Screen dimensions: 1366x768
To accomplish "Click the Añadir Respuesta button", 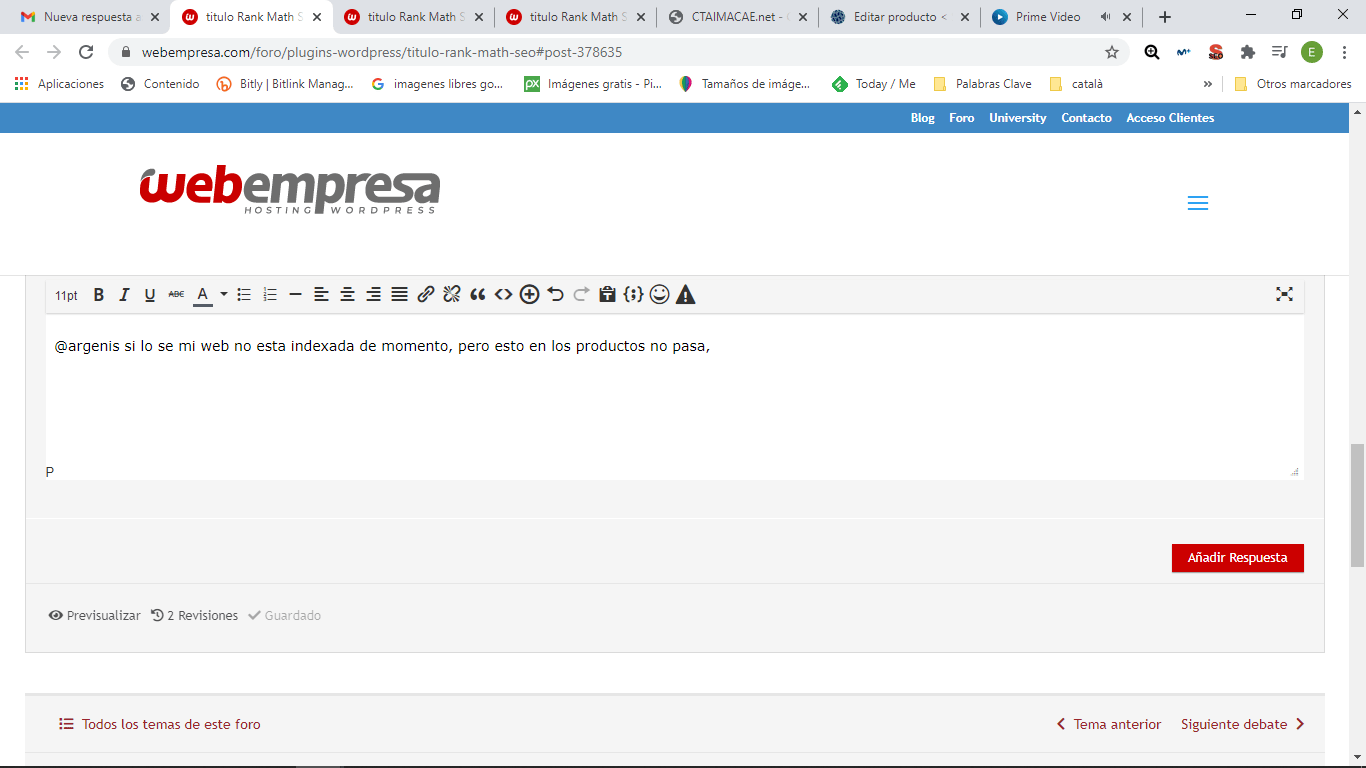I will click(x=1238, y=558).
